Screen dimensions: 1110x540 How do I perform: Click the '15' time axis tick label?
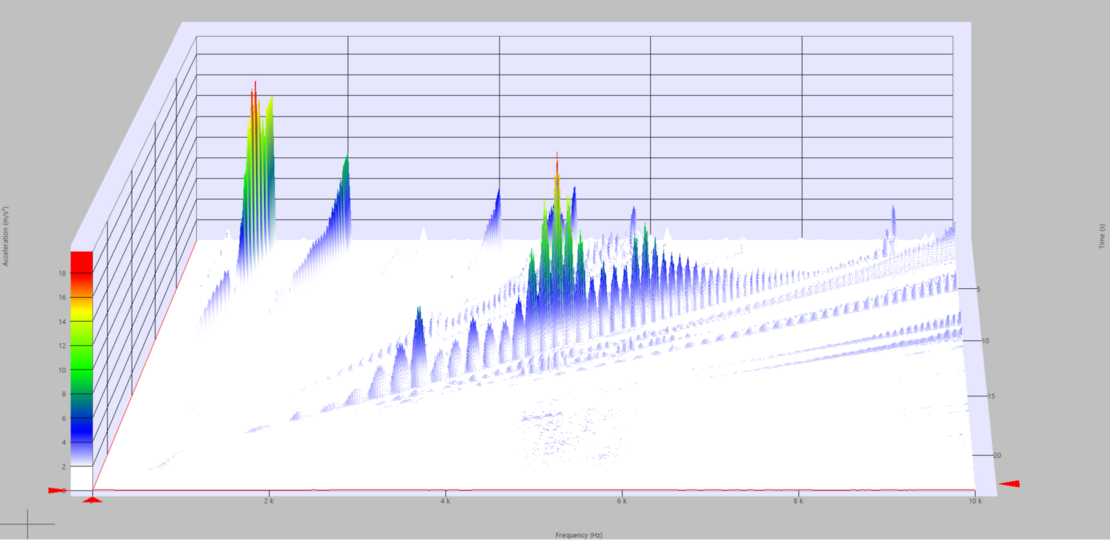point(991,396)
